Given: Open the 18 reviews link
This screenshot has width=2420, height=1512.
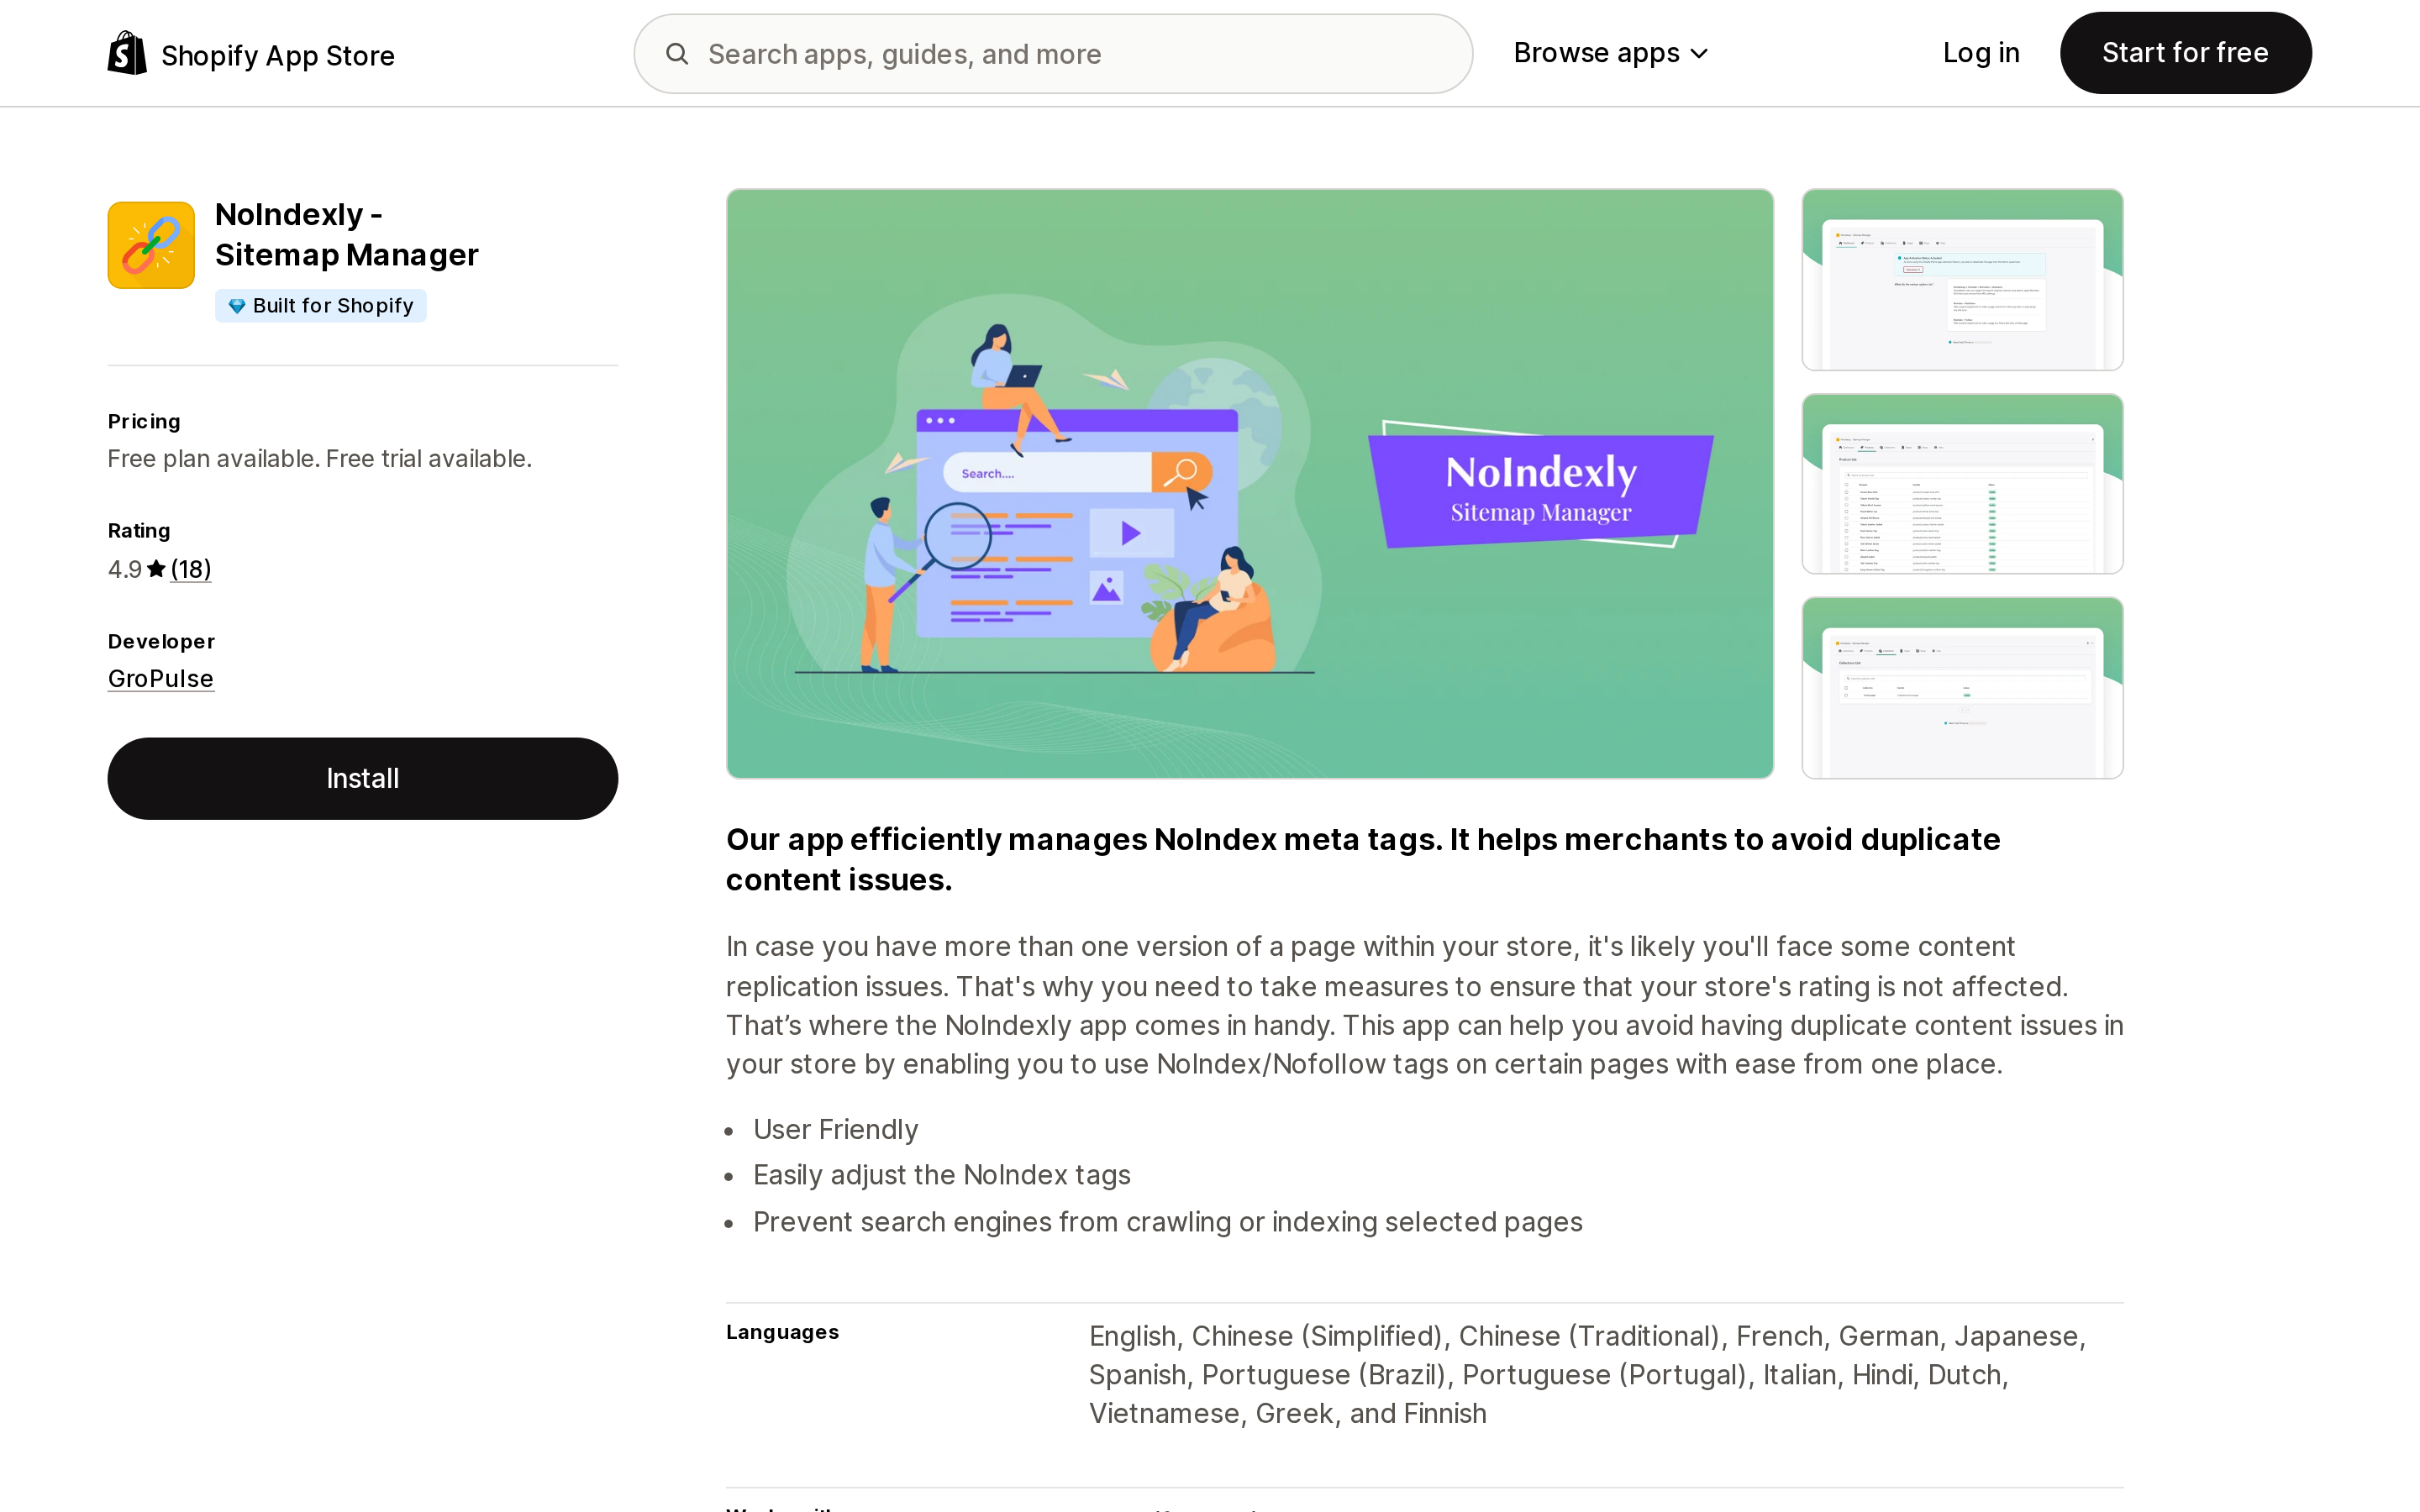Looking at the screenshot, I should click(x=190, y=569).
